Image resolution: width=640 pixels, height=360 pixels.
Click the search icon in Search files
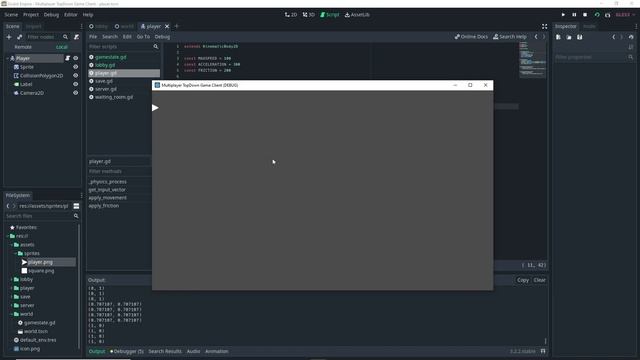click(76, 216)
